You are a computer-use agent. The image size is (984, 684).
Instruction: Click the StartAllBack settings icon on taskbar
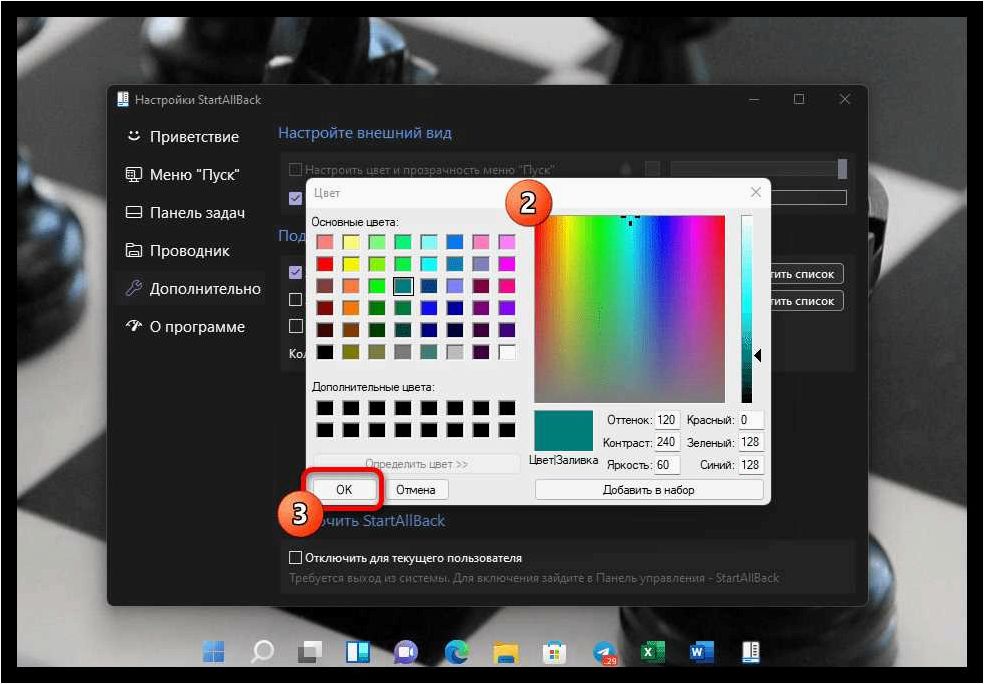tap(751, 653)
